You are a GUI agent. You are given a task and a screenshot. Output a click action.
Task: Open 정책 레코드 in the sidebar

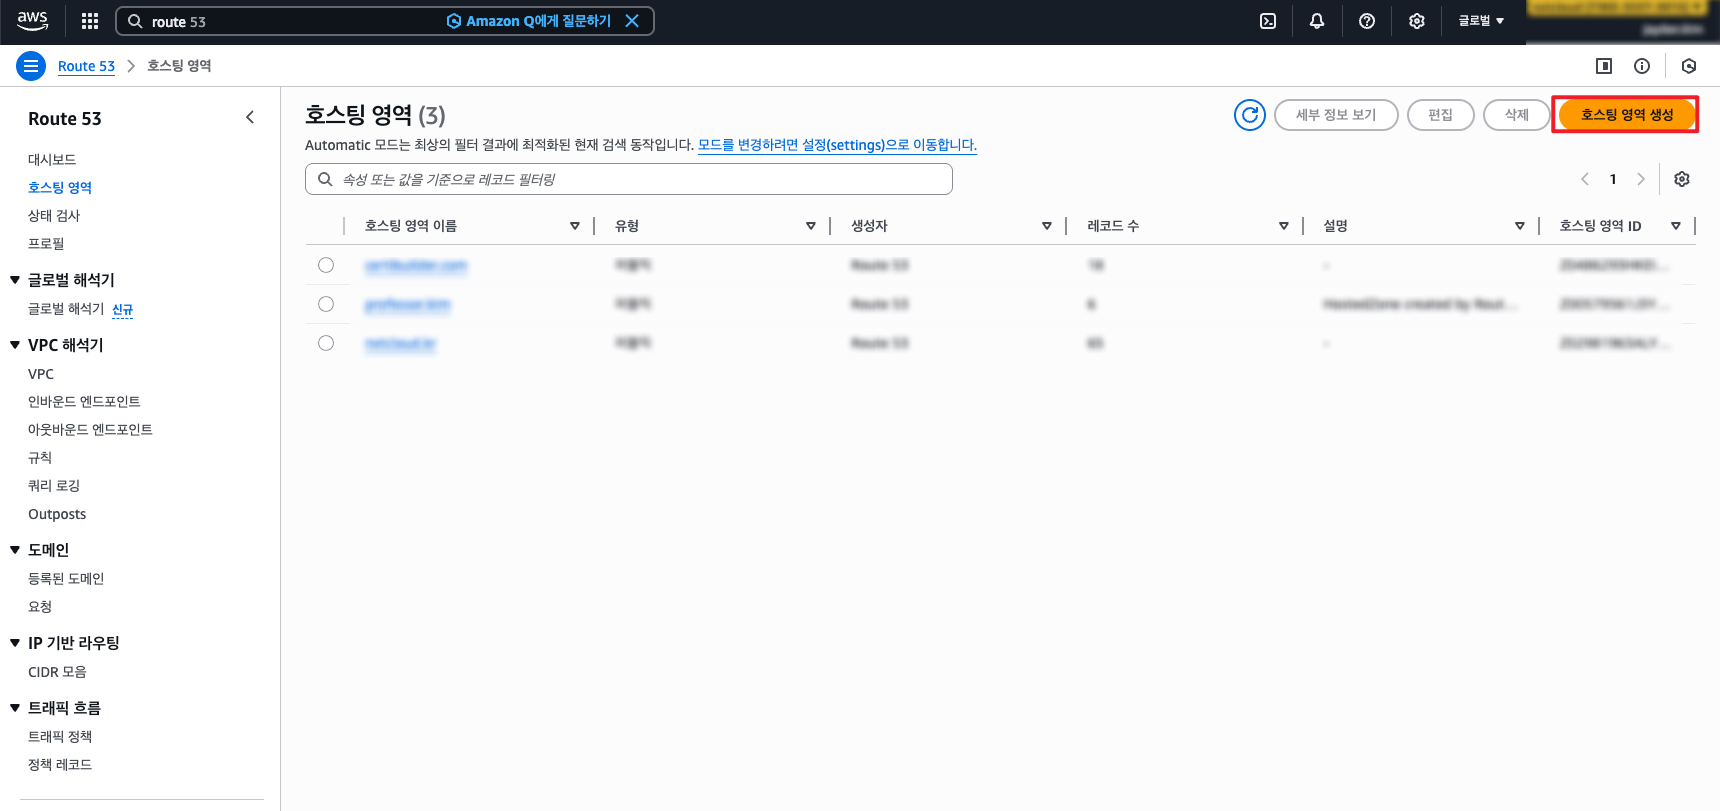(60, 764)
